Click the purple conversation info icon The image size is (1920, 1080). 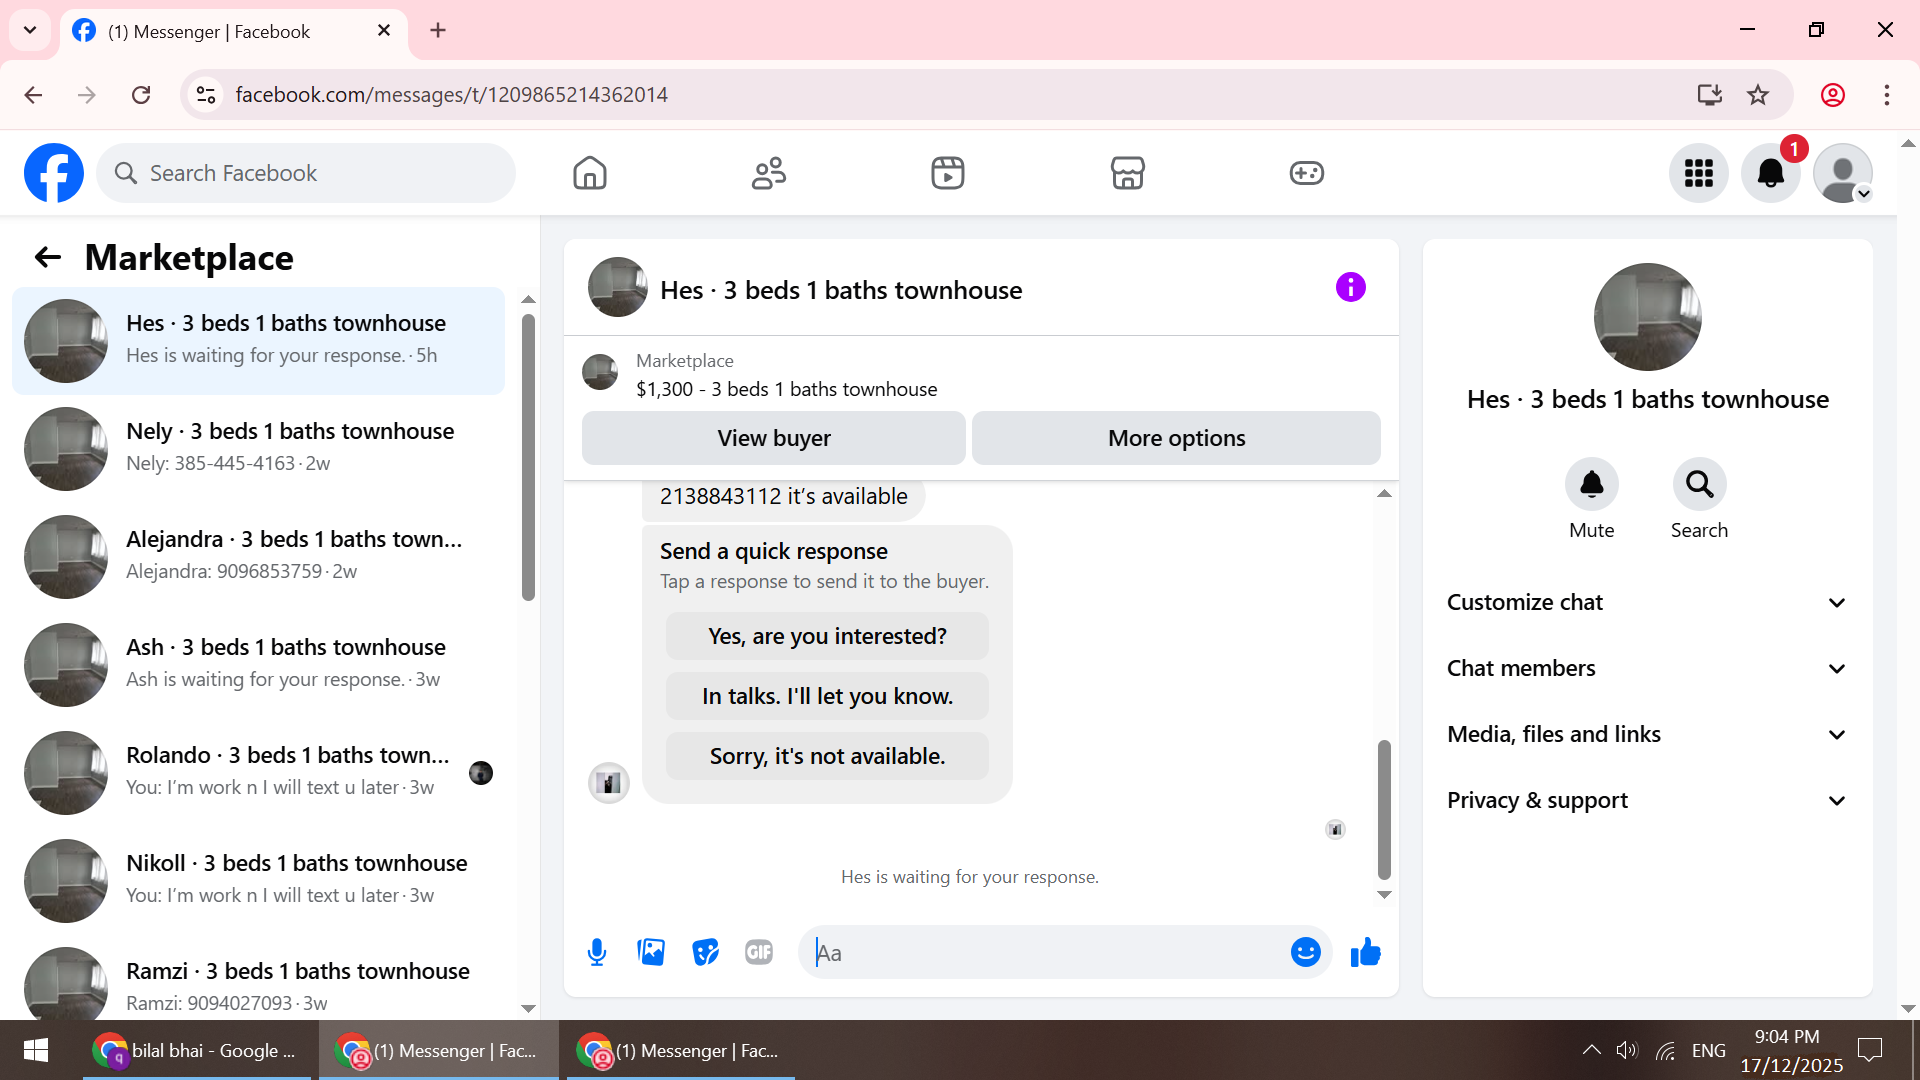[1350, 288]
